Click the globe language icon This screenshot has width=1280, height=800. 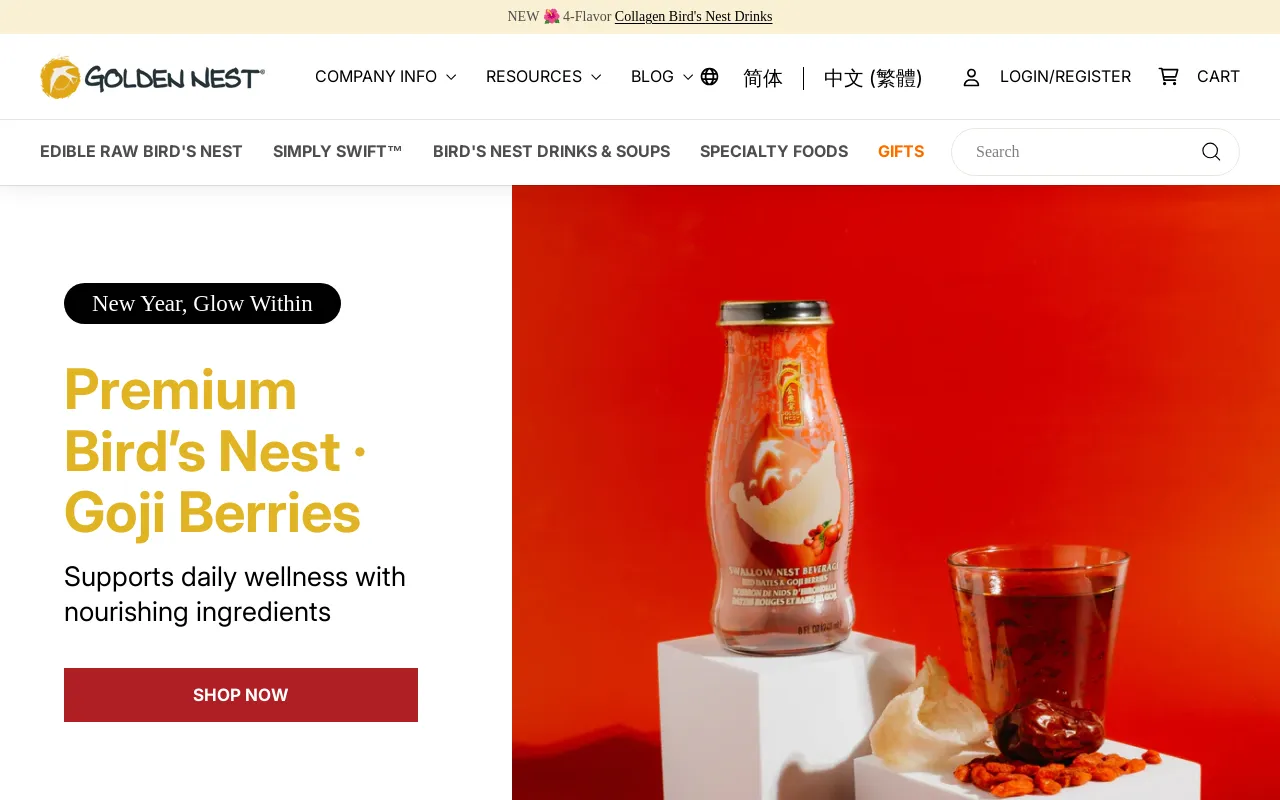(709, 77)
